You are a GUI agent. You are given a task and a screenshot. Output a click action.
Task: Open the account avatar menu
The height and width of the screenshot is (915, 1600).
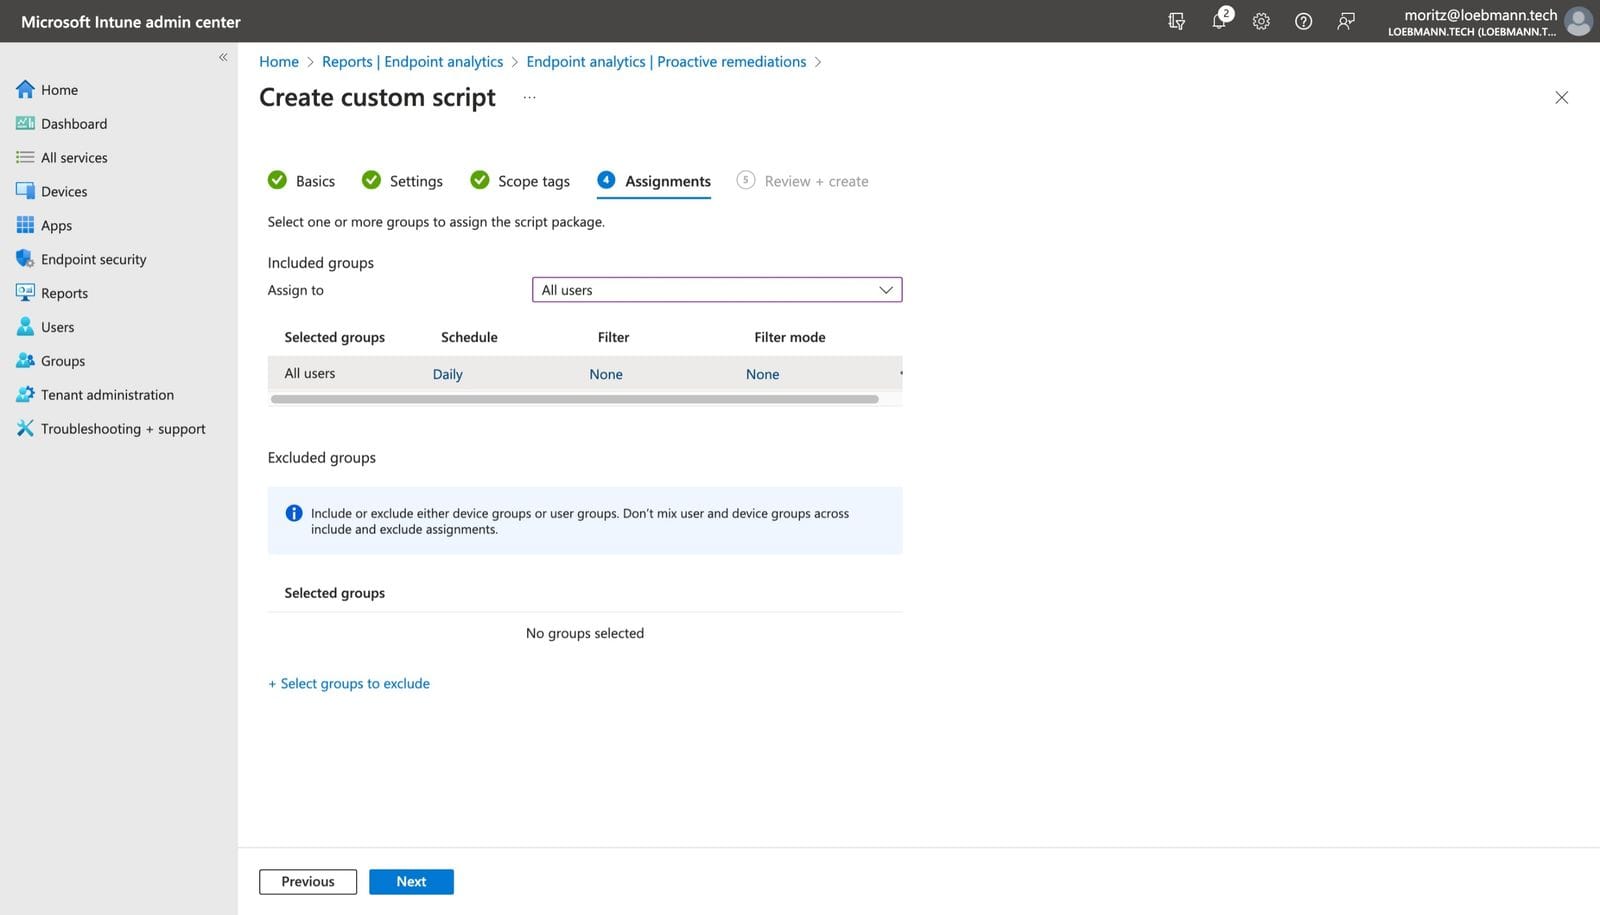click(x=1578, y=21)
